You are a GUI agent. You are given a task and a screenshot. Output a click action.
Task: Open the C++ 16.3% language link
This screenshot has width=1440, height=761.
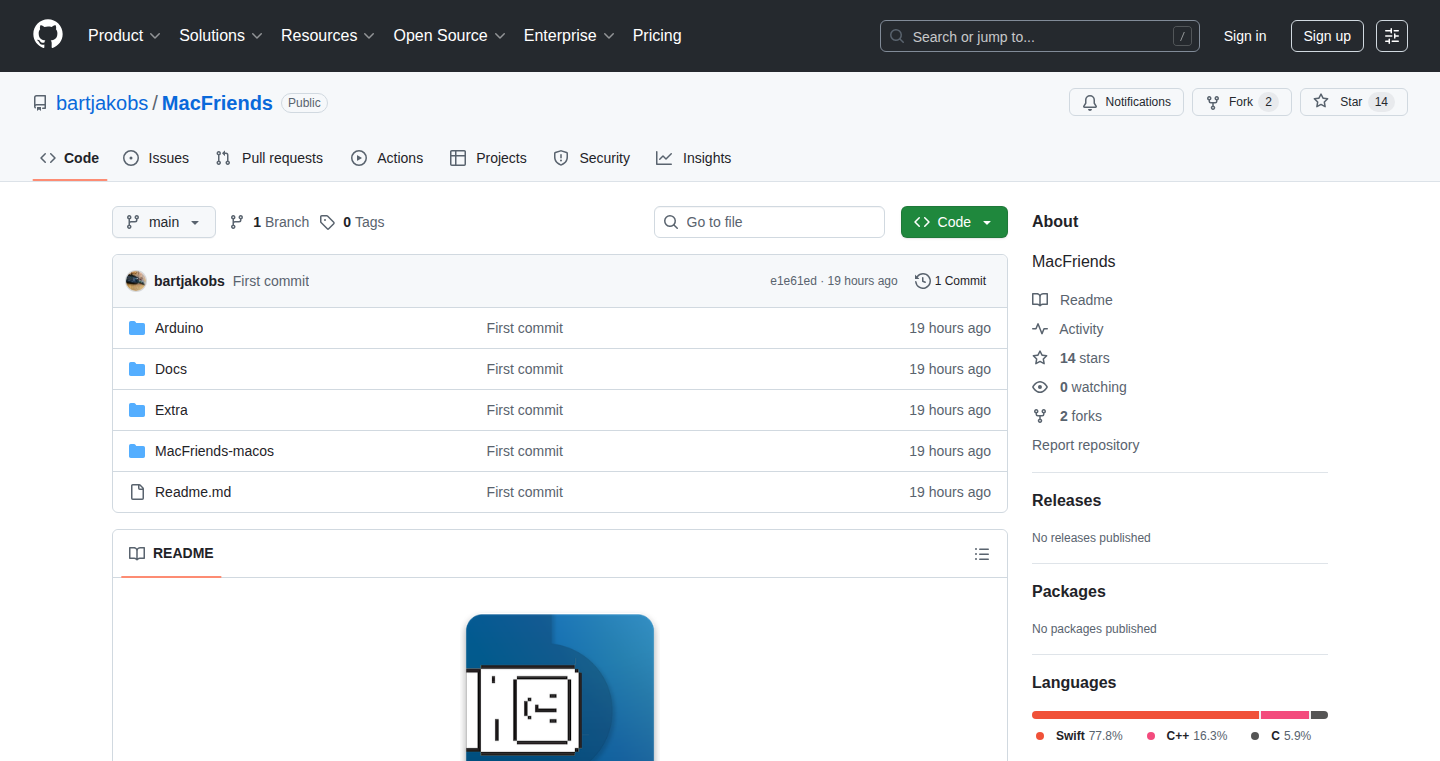pos(1186,735)
